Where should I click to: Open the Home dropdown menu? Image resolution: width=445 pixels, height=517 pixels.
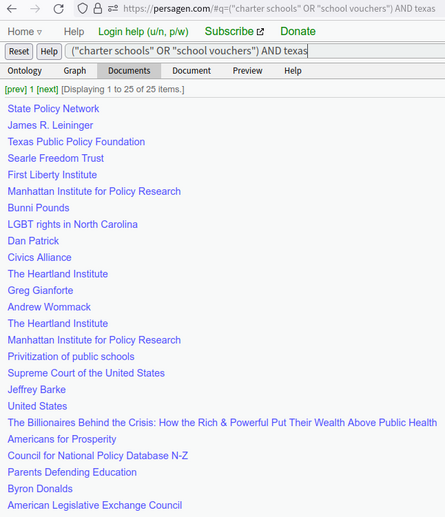coord(25,32)
